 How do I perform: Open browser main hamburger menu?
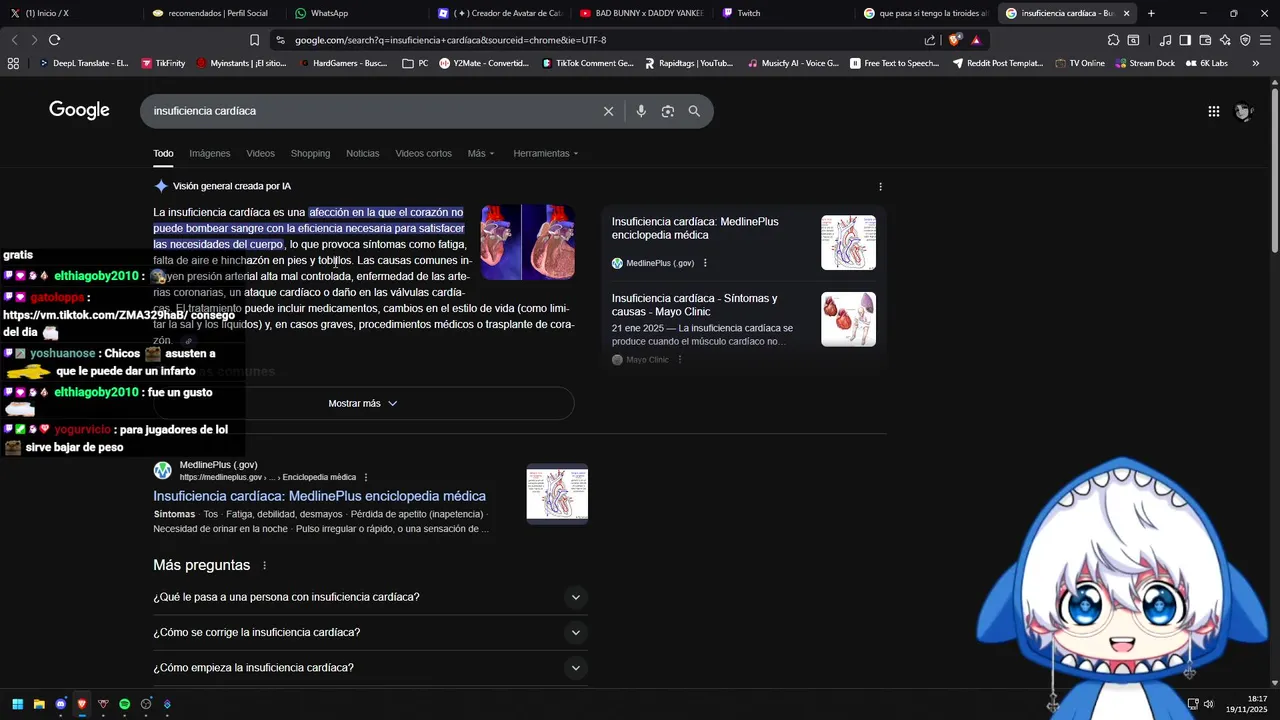(1265, 40)
